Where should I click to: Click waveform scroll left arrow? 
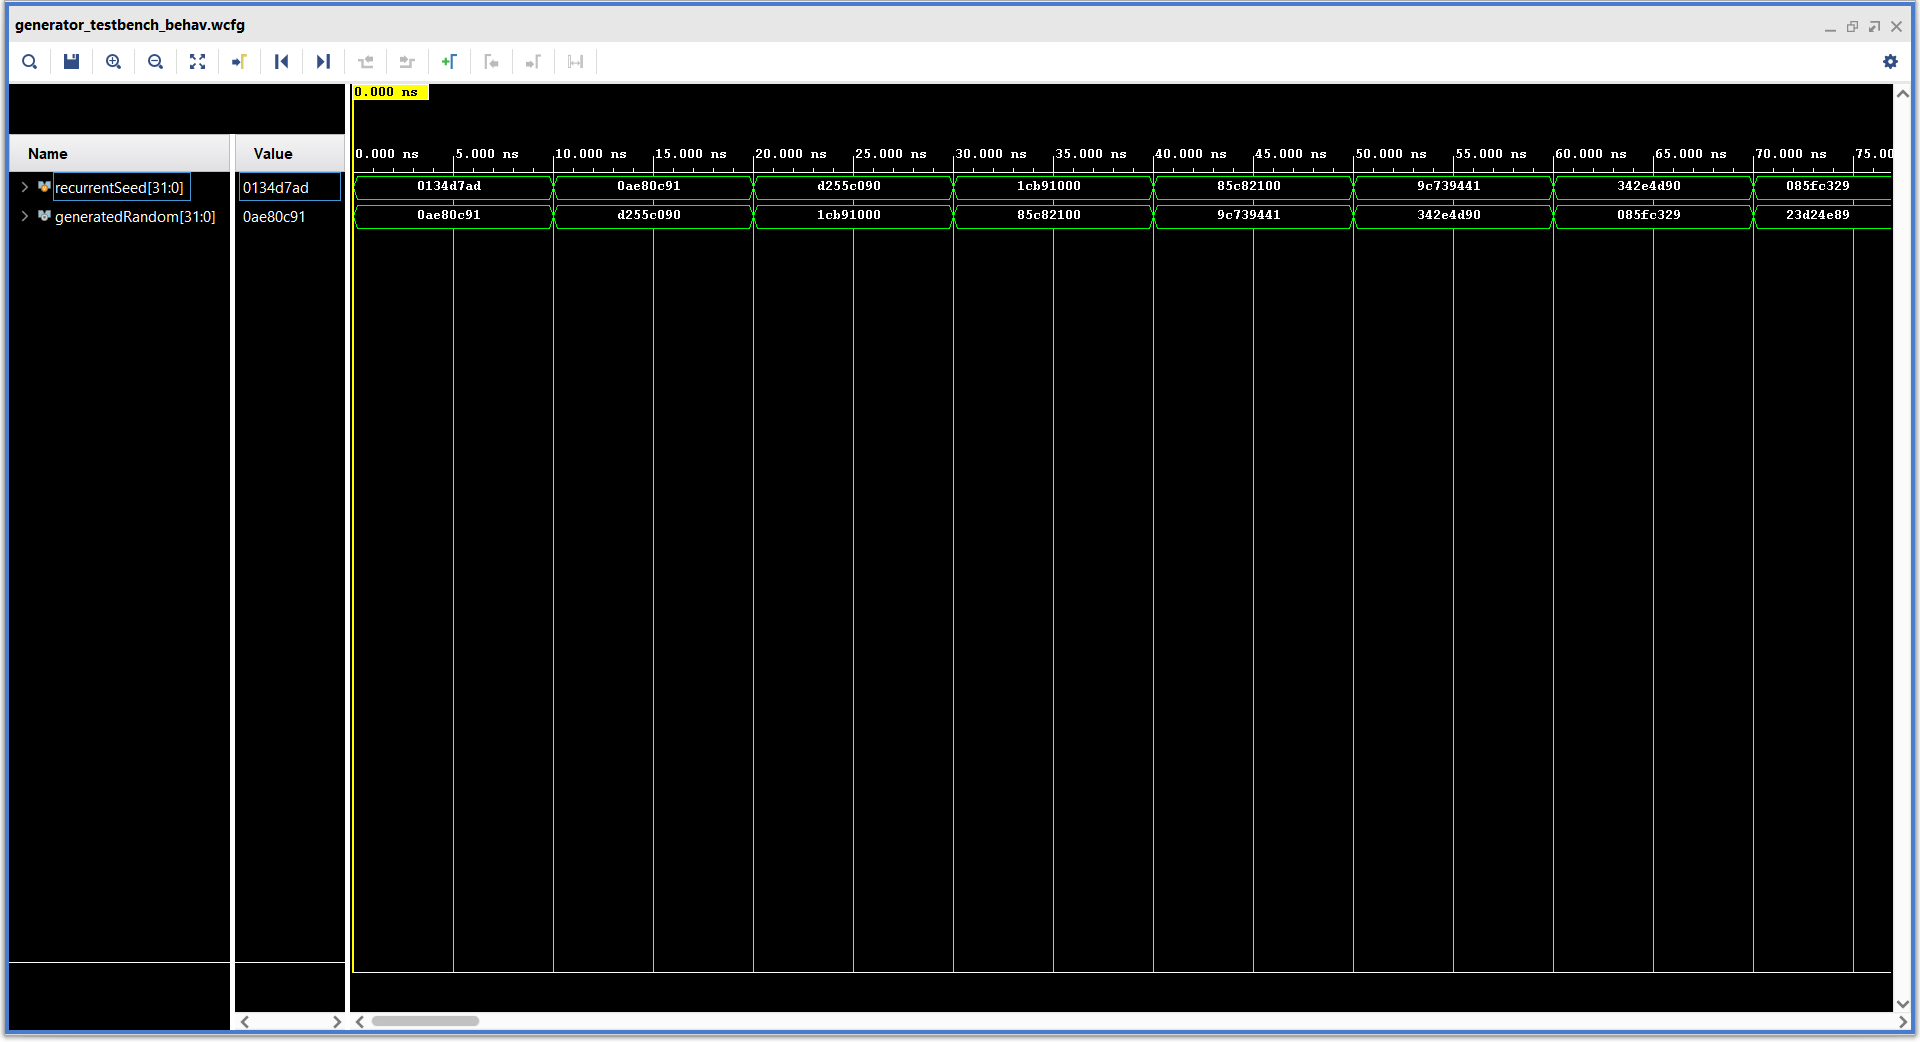point(360,1021)
